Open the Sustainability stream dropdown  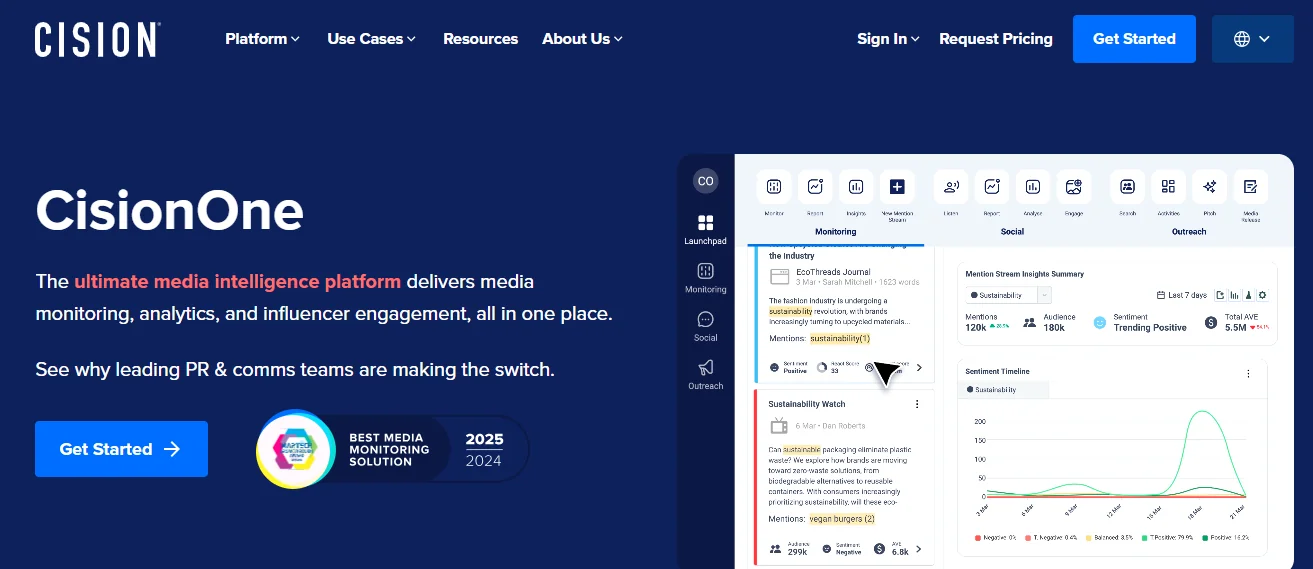(x=1009, y=295)
